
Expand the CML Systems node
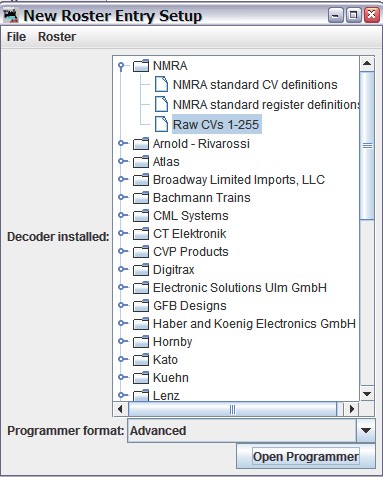coord(123,215)
